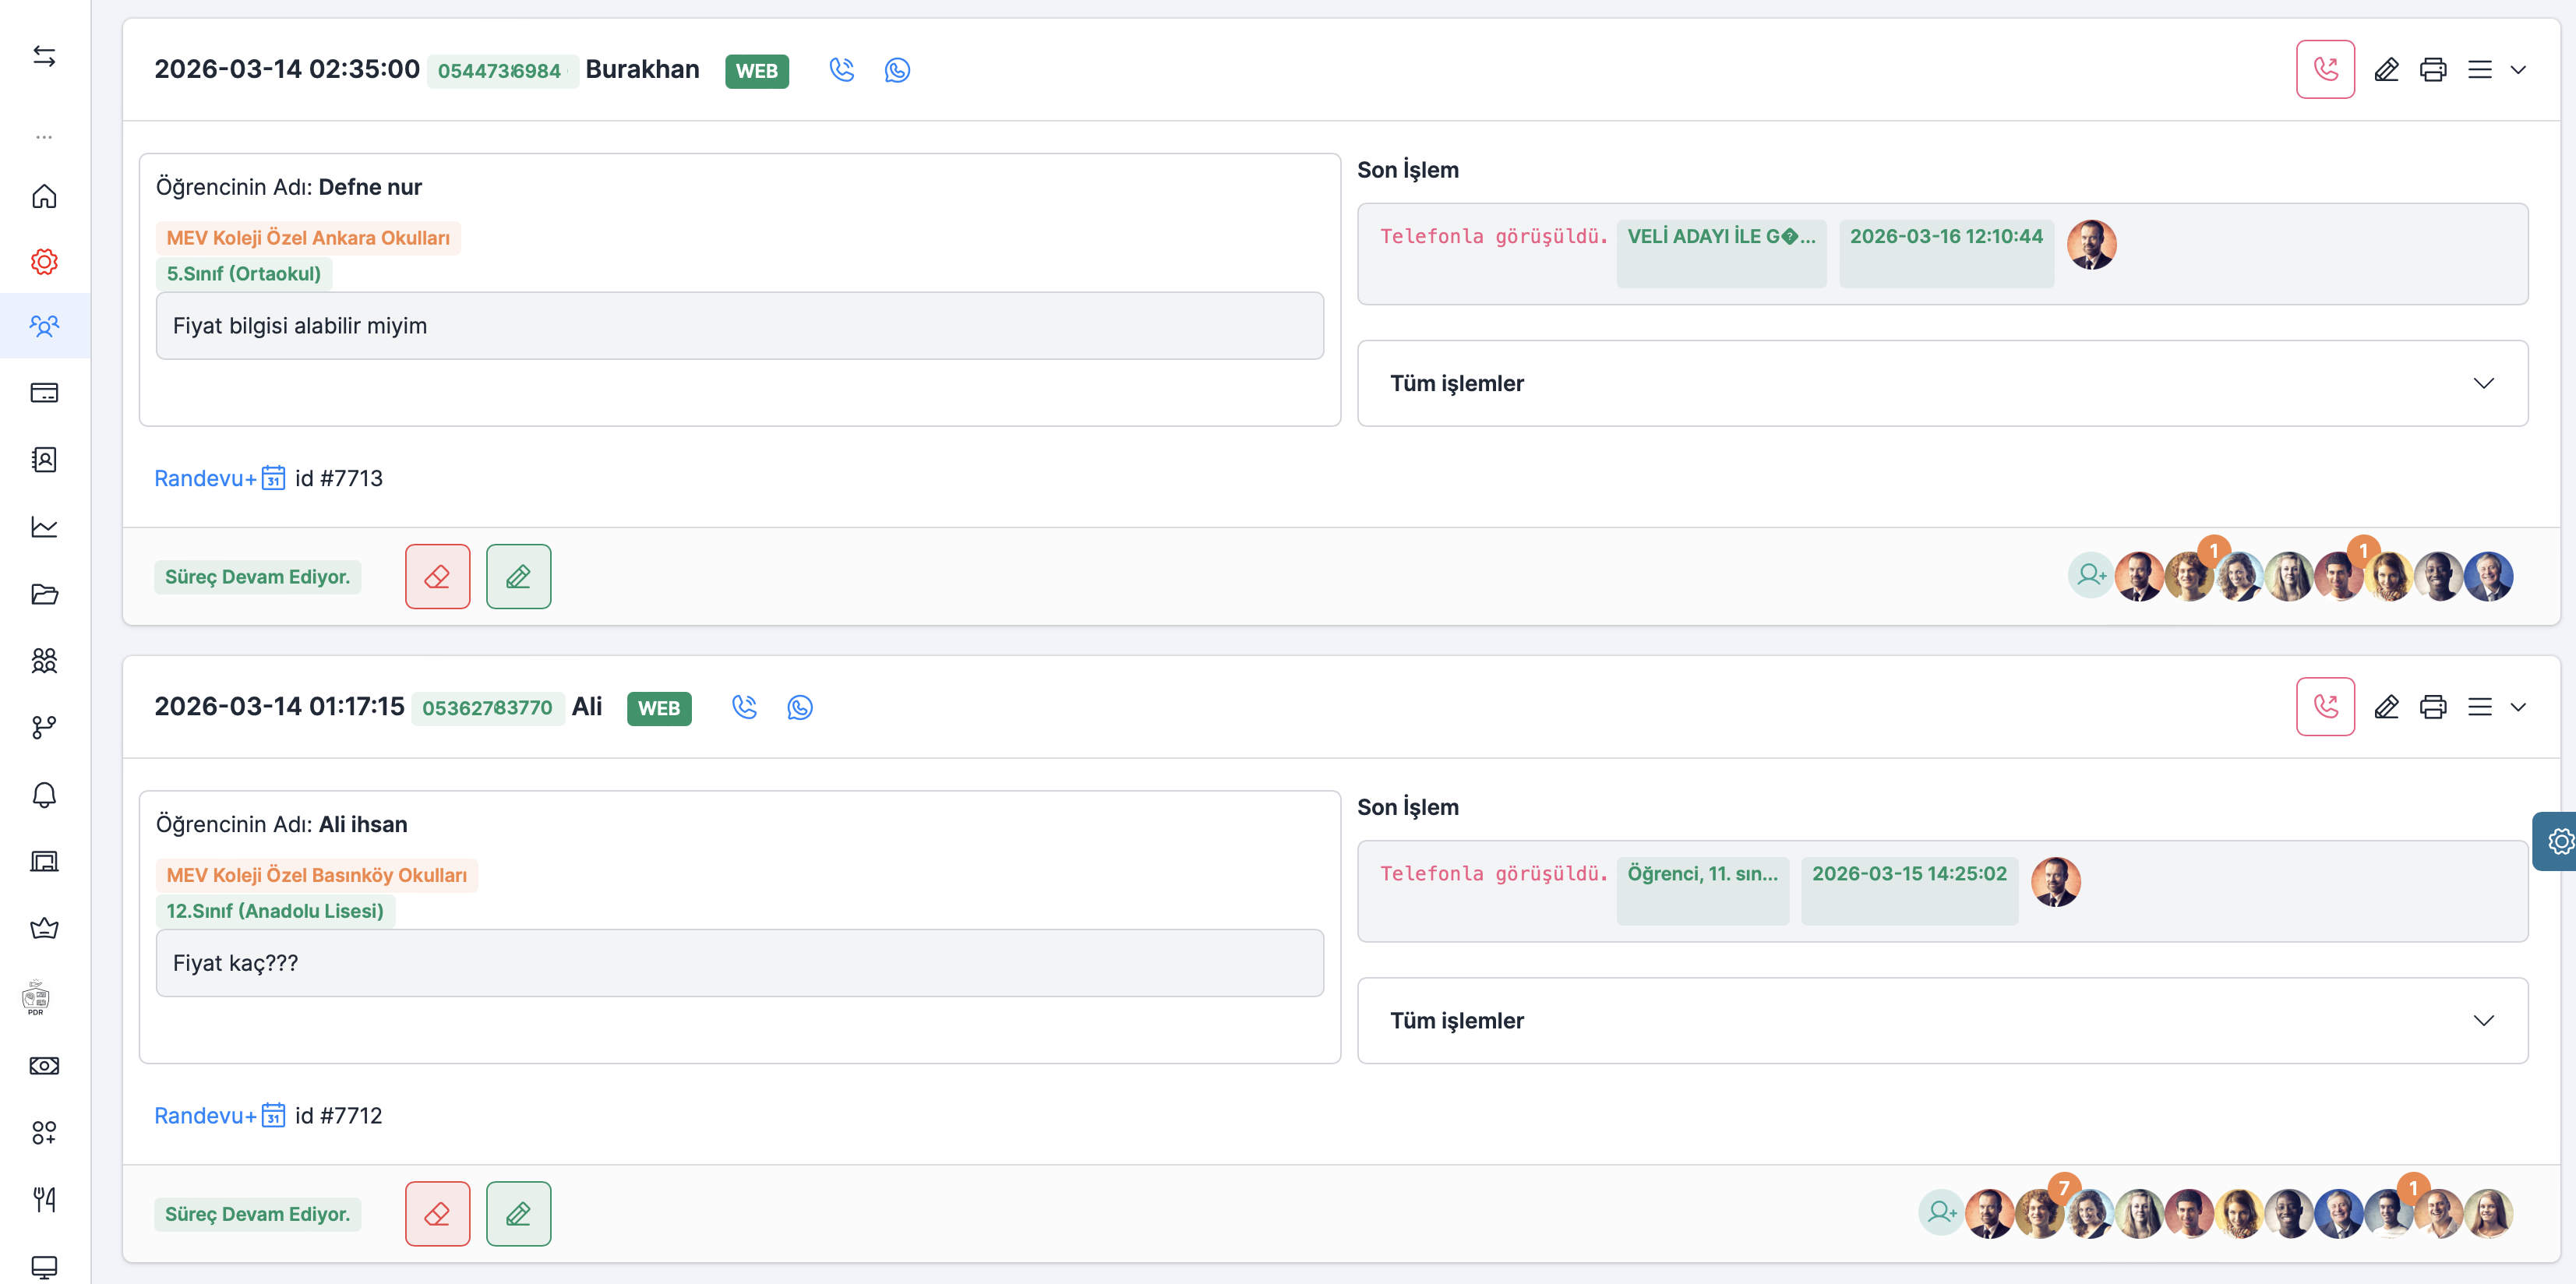Open the home icon in sidebar
The width and height of the screenshot is (2576, 1284).
click(x=44, y=196)
